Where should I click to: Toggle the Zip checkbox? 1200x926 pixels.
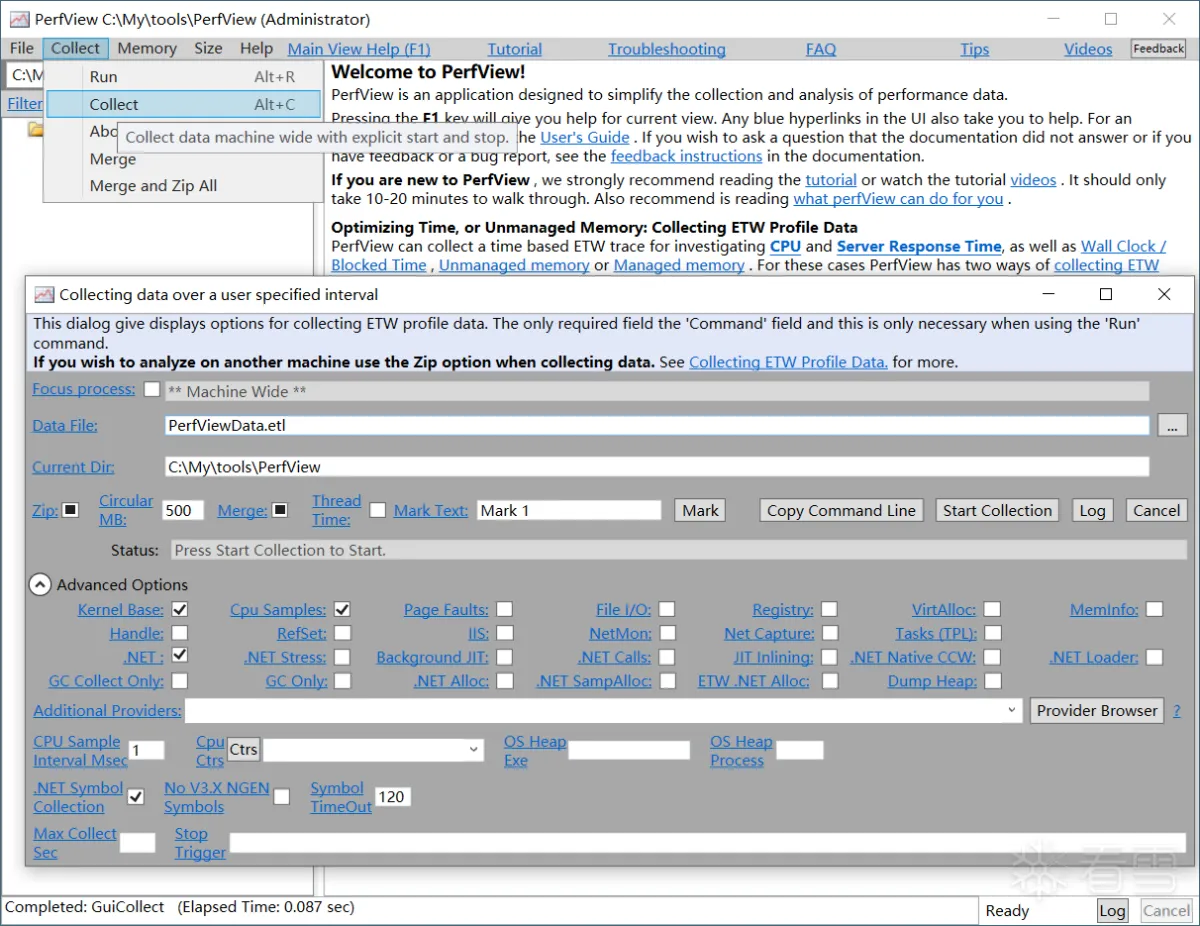point(70,510)
